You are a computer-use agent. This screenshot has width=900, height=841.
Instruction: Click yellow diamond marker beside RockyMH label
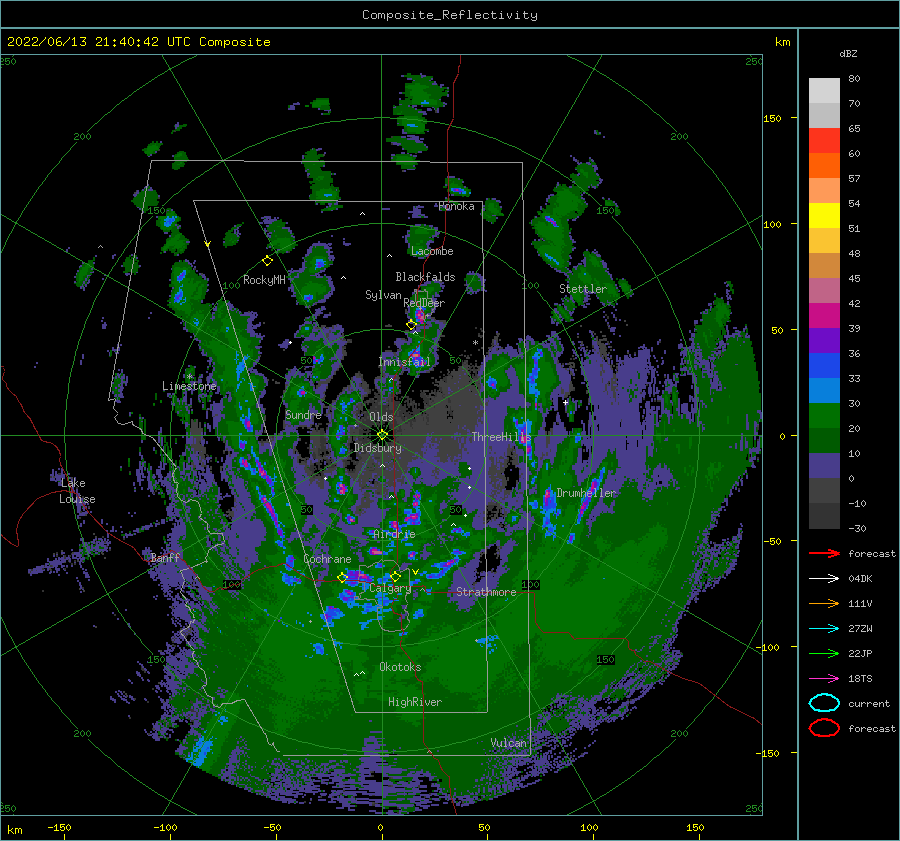(x=267, y=261)
